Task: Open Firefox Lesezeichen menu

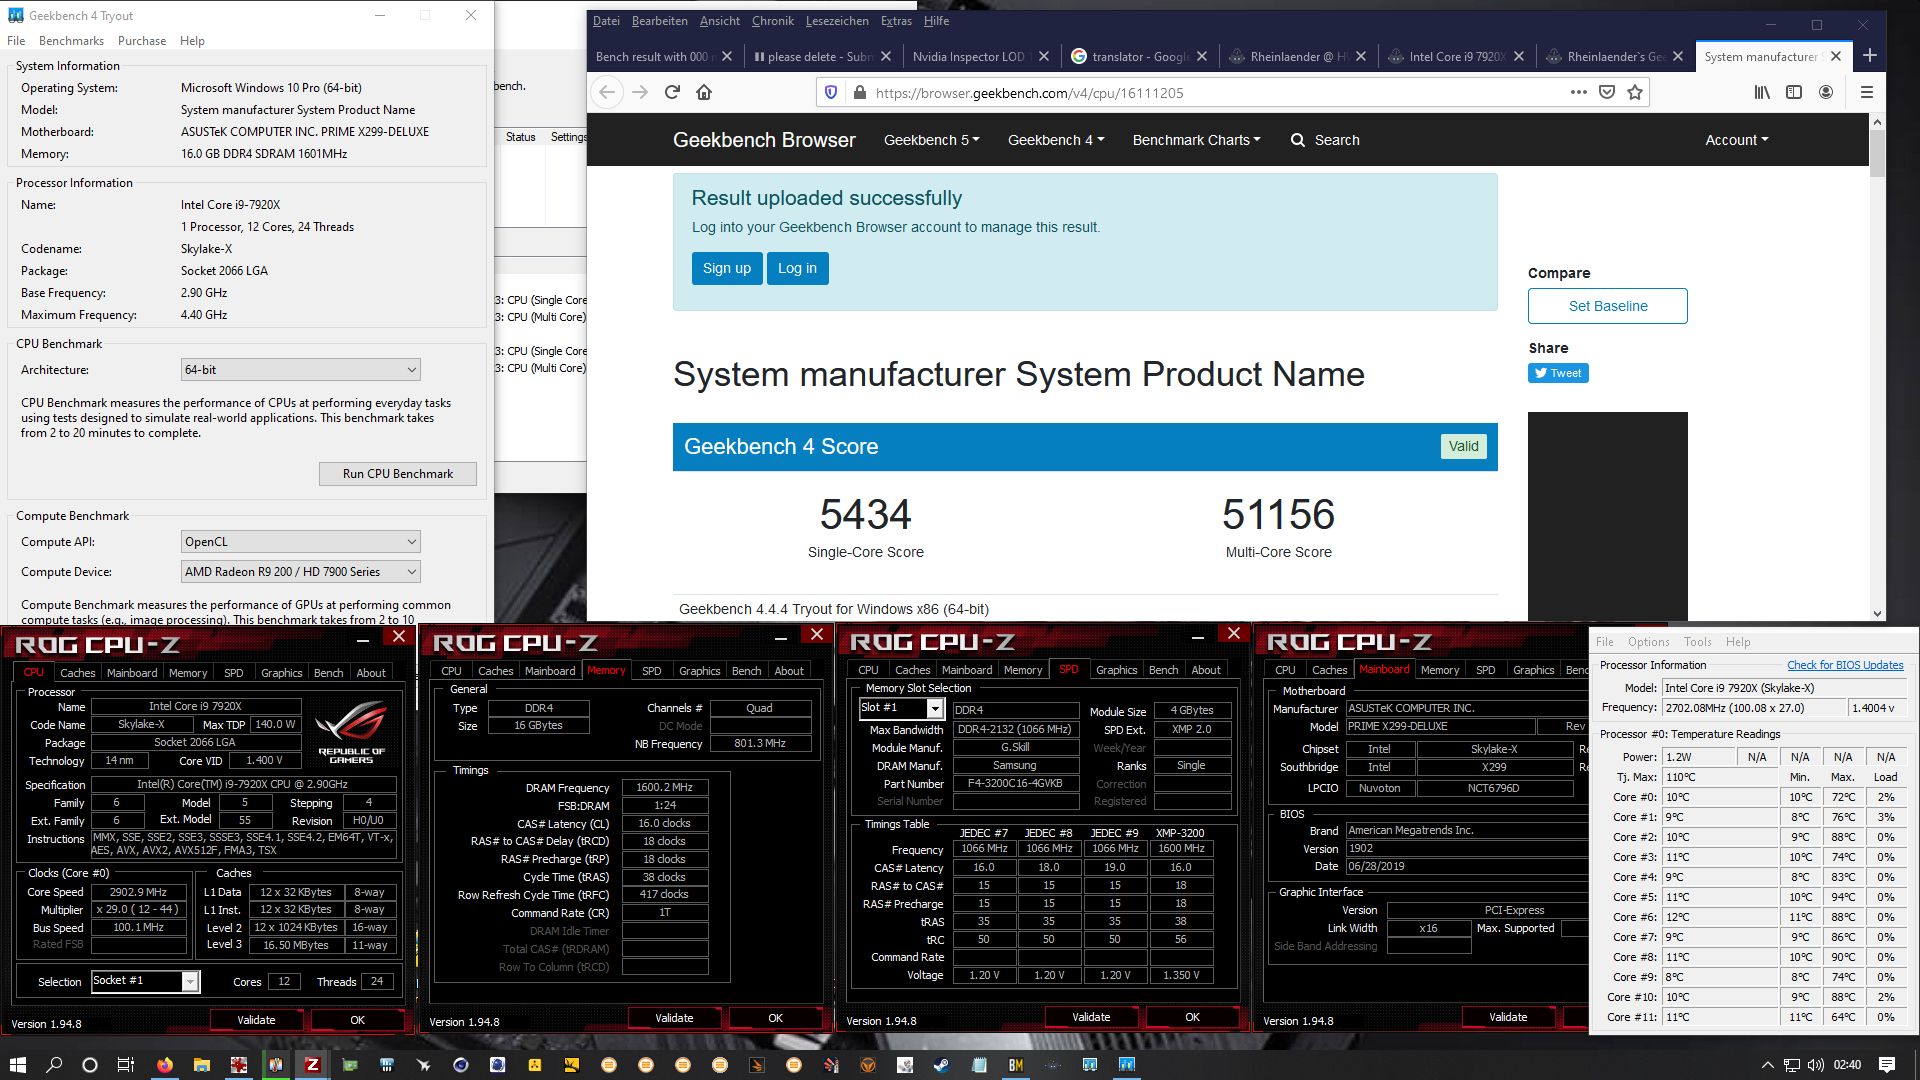Action: pos(837,21)
